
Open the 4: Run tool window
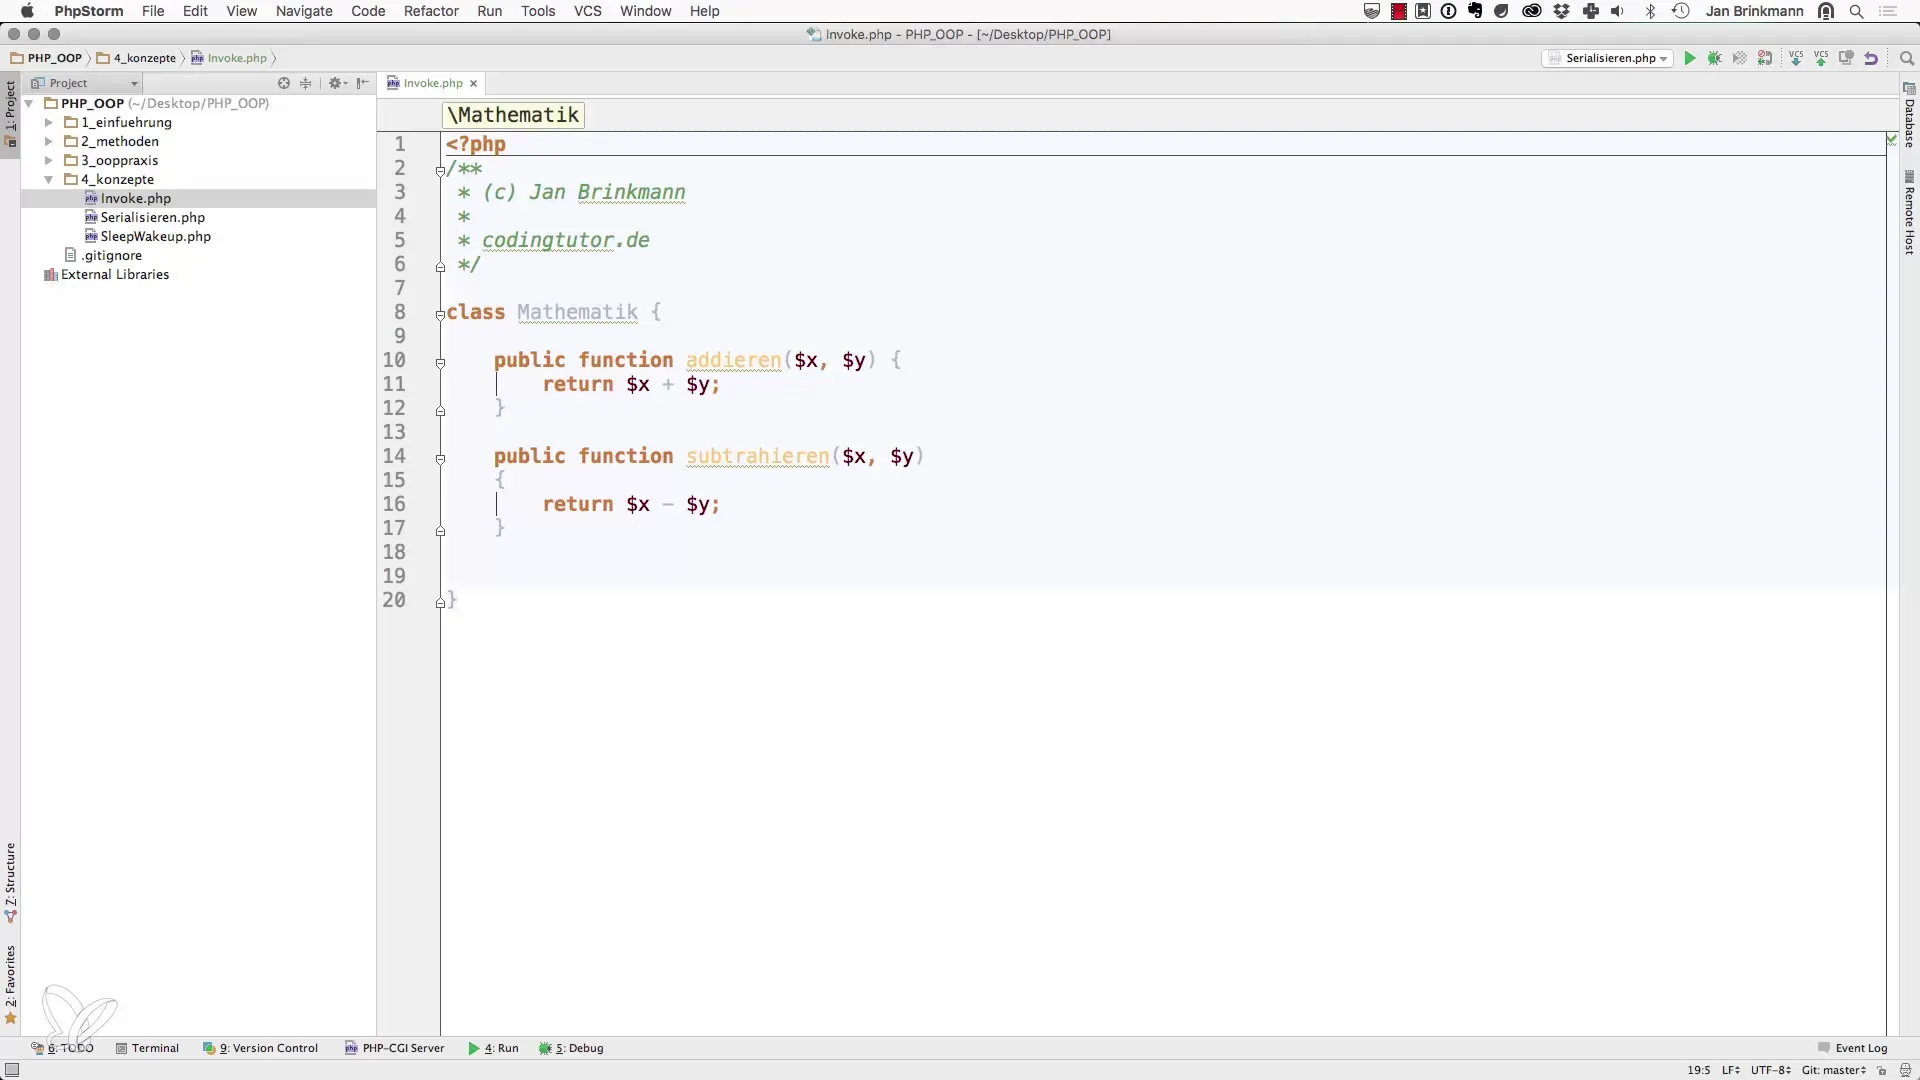[493, 1048]
